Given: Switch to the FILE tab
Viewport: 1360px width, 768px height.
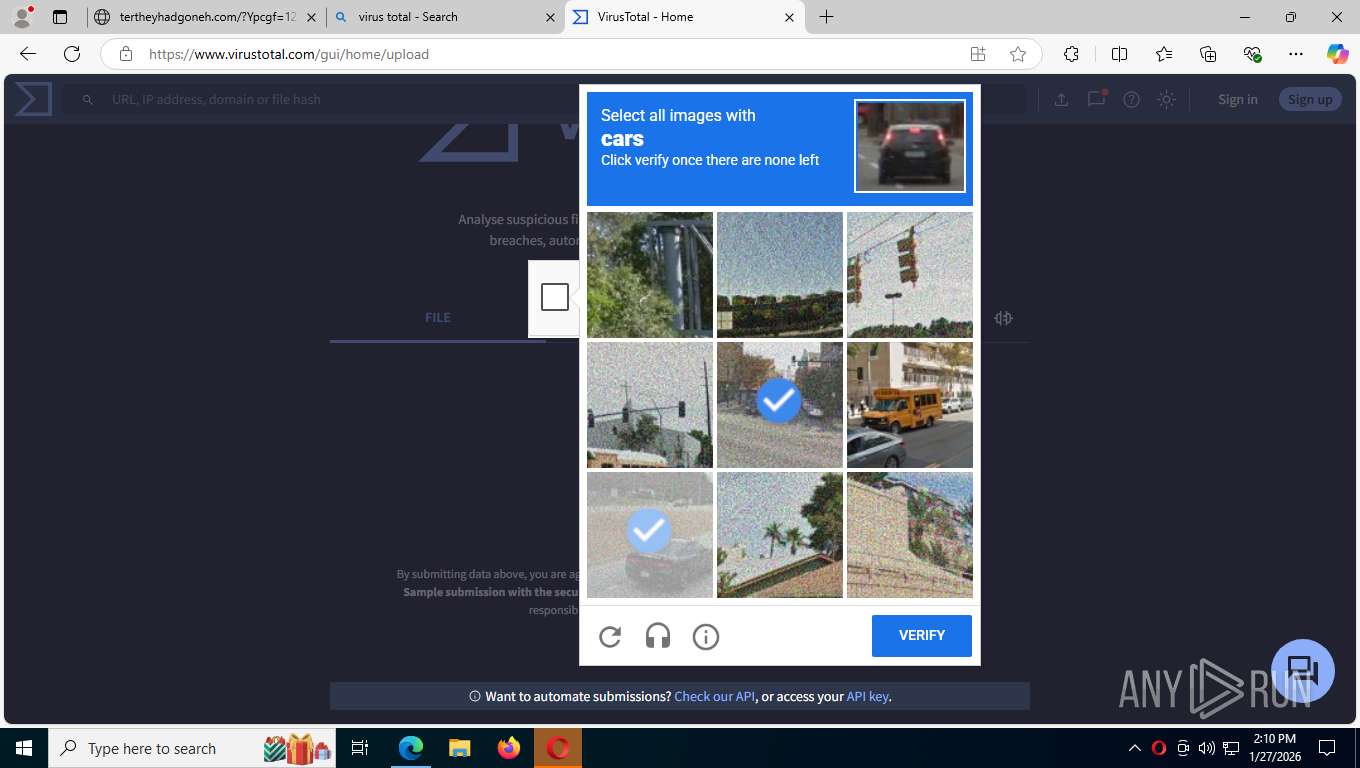Looking at the screenshot, I should 438,317.
